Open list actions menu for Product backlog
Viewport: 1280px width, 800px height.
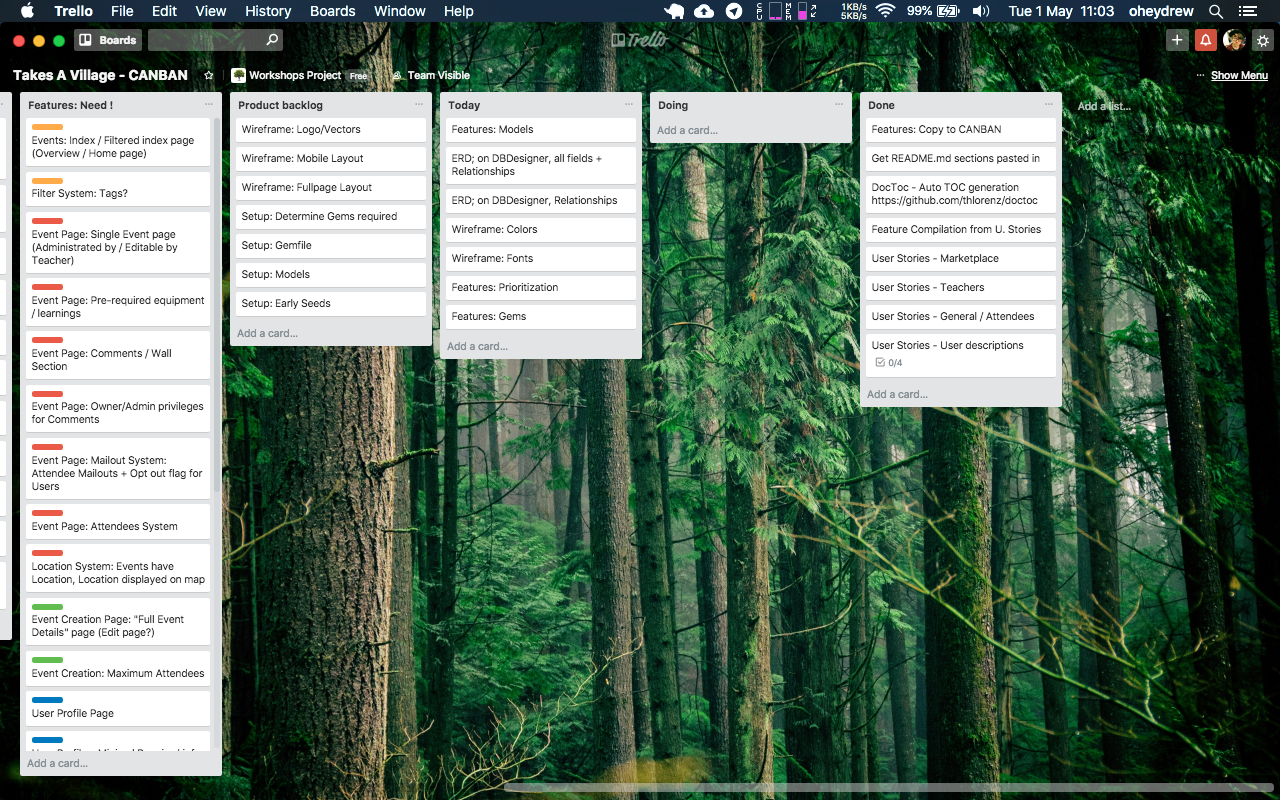coord(419,104)
